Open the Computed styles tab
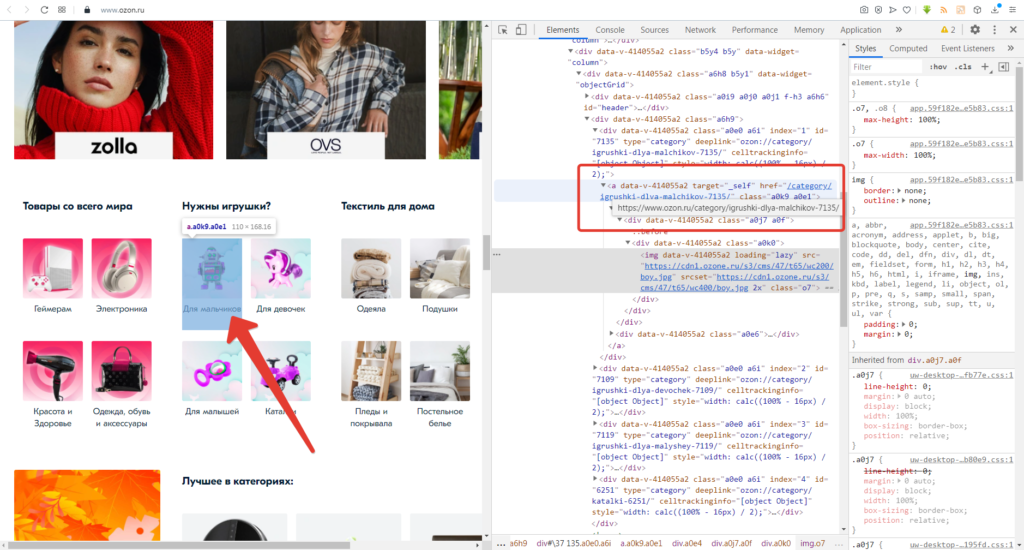 click(x=908, y=48)
